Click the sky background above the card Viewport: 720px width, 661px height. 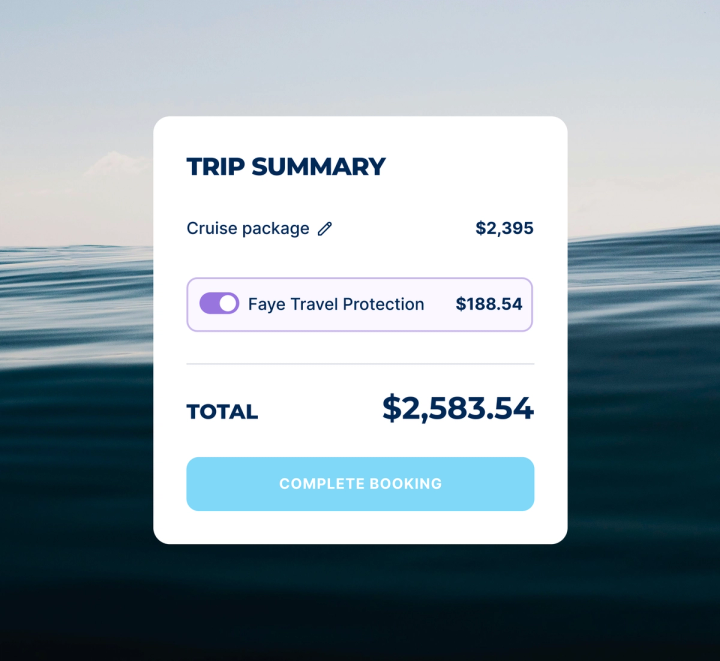click(360, 55)
